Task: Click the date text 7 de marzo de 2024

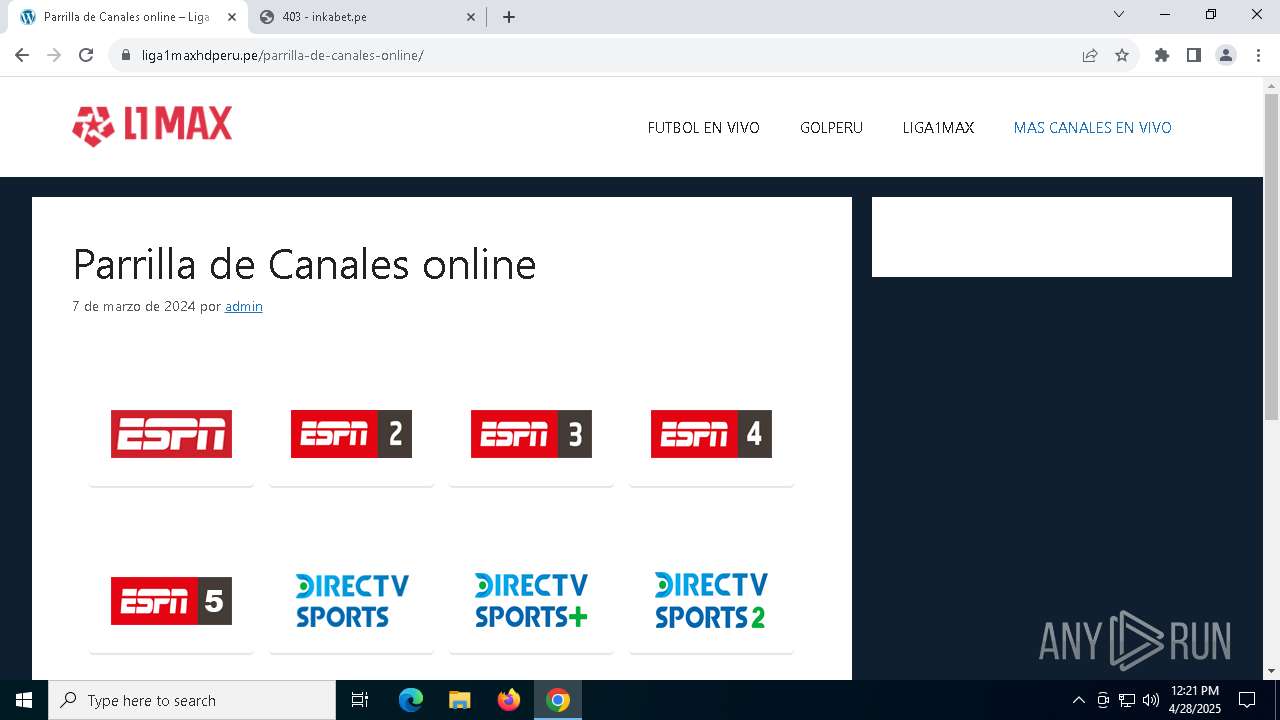Action: click(x=134, y=306)
